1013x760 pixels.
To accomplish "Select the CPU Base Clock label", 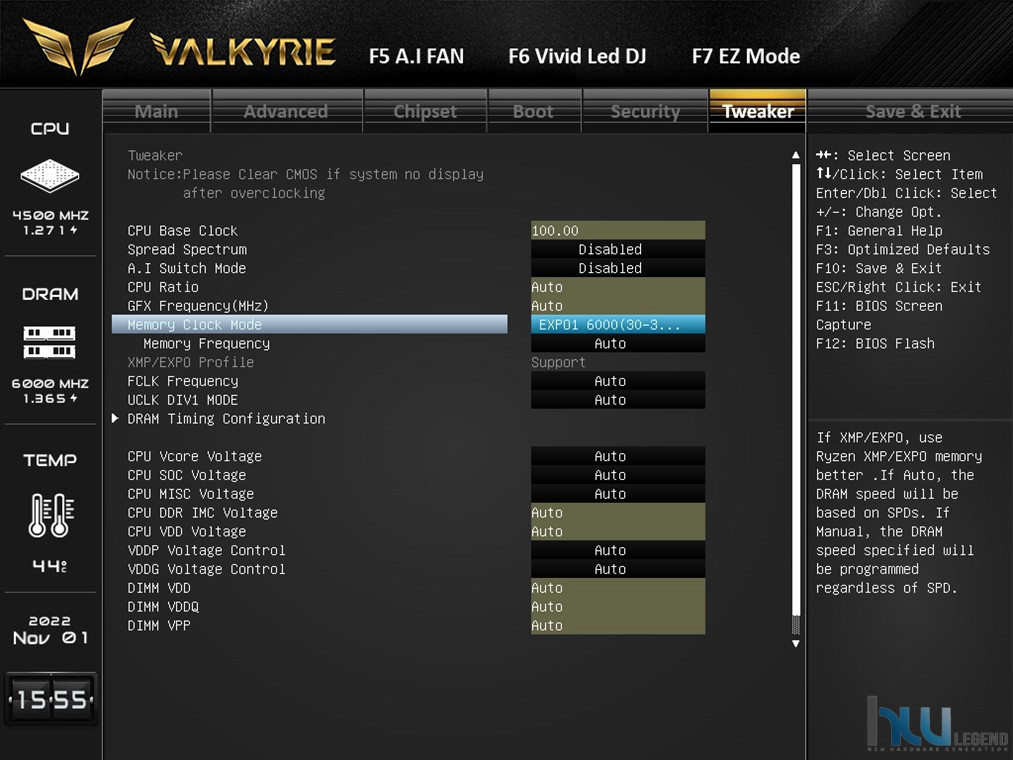I will tap(183, 231).
